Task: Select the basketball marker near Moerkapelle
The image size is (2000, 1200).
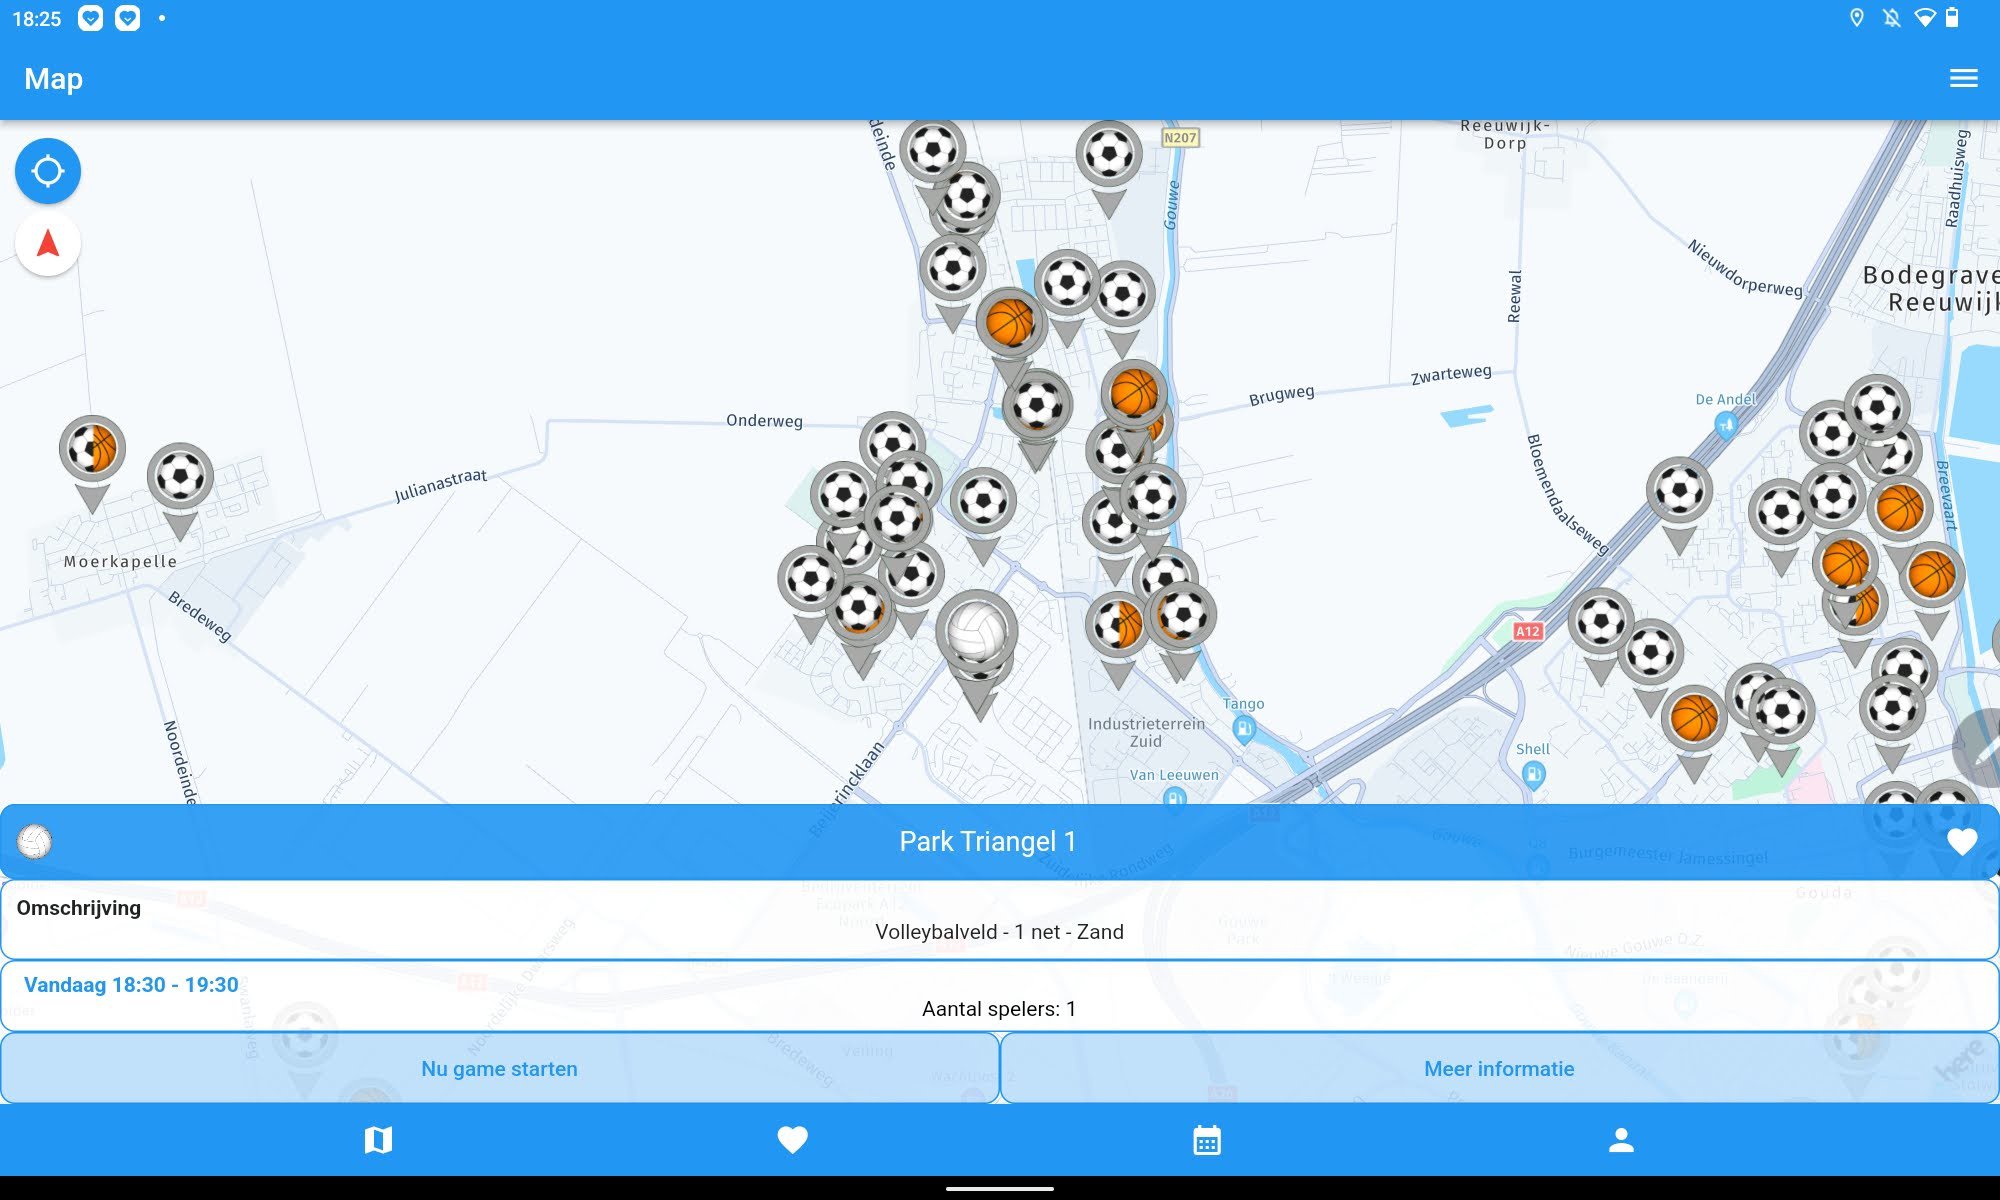Action: tap(92, 449)
